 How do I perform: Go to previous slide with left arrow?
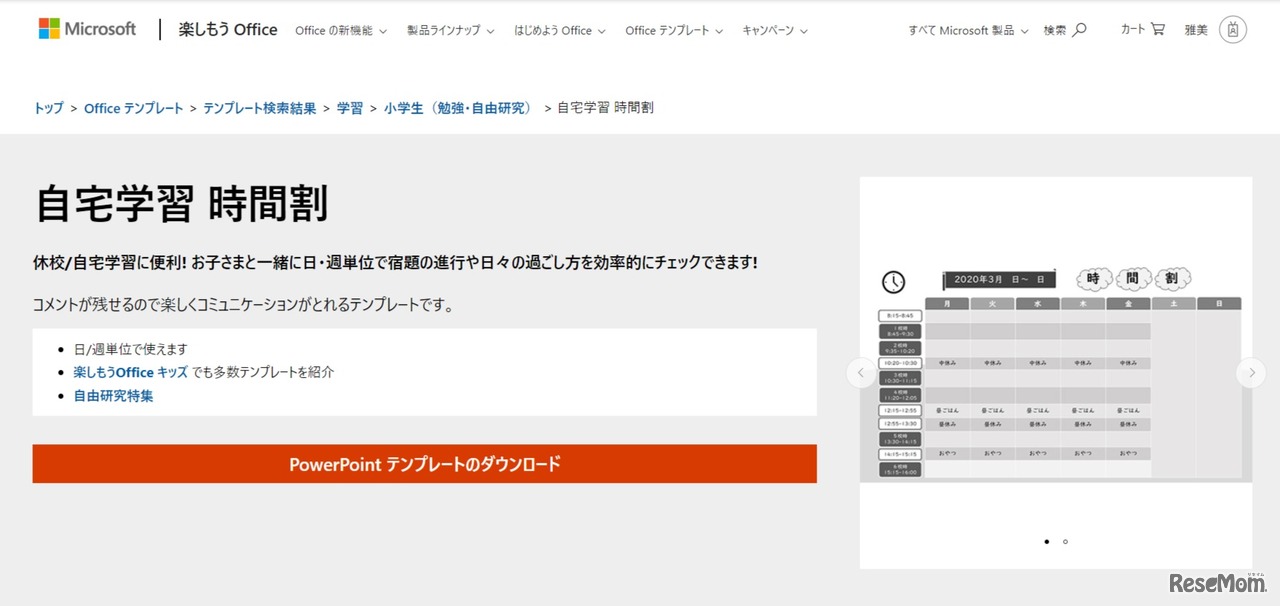click(x=860, y=373)
